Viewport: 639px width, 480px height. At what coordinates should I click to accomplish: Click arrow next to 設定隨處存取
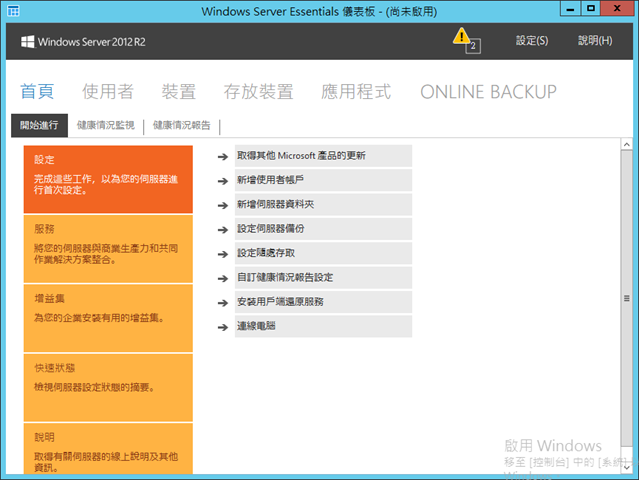pos(223,254)
